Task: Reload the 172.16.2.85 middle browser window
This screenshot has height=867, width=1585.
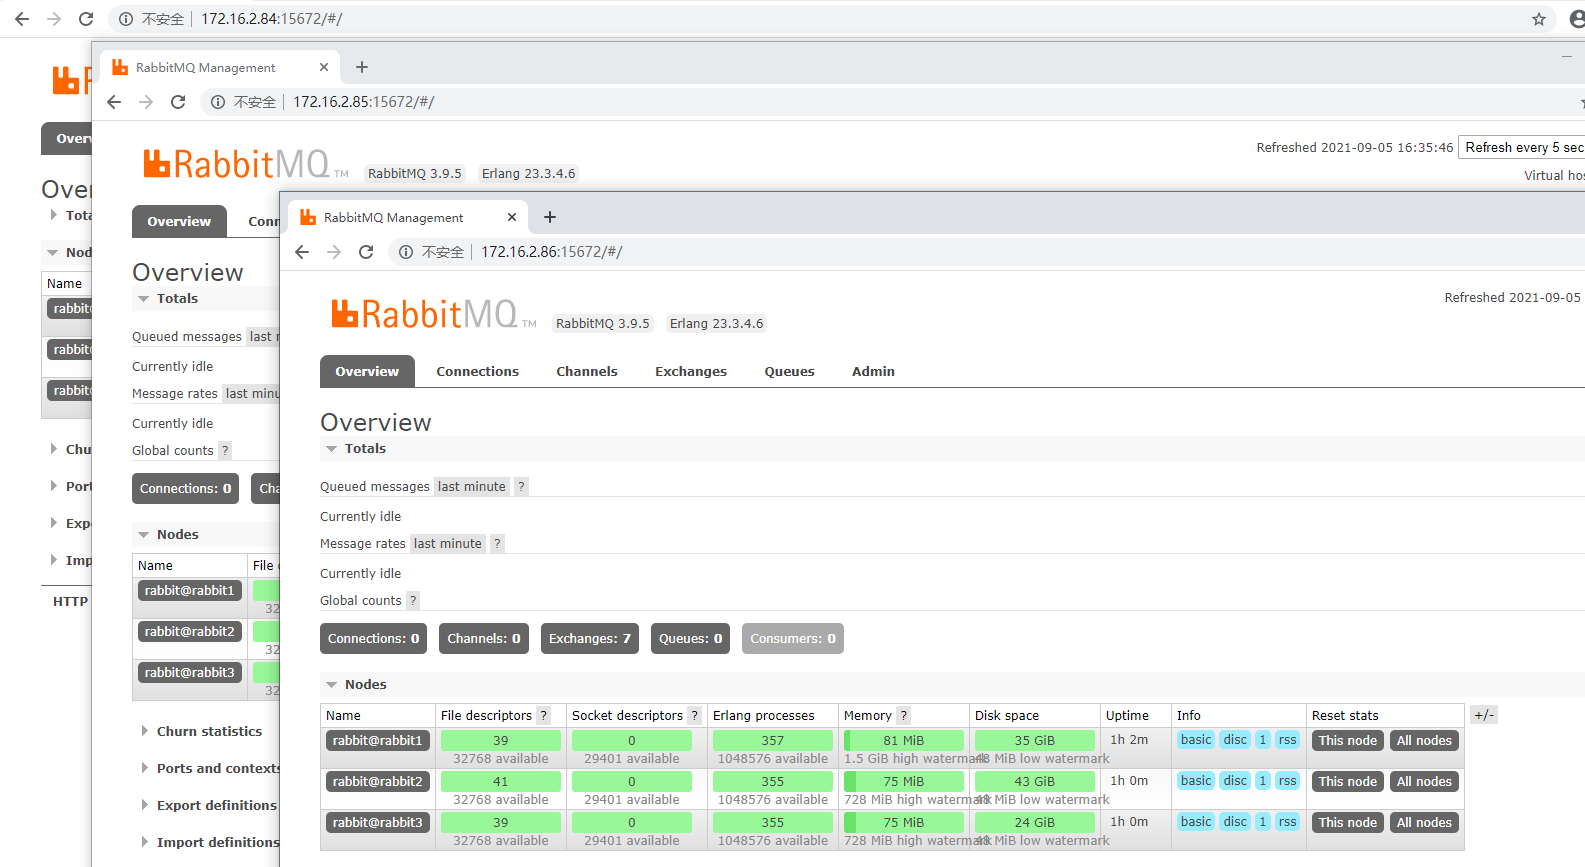Action: 178,102
